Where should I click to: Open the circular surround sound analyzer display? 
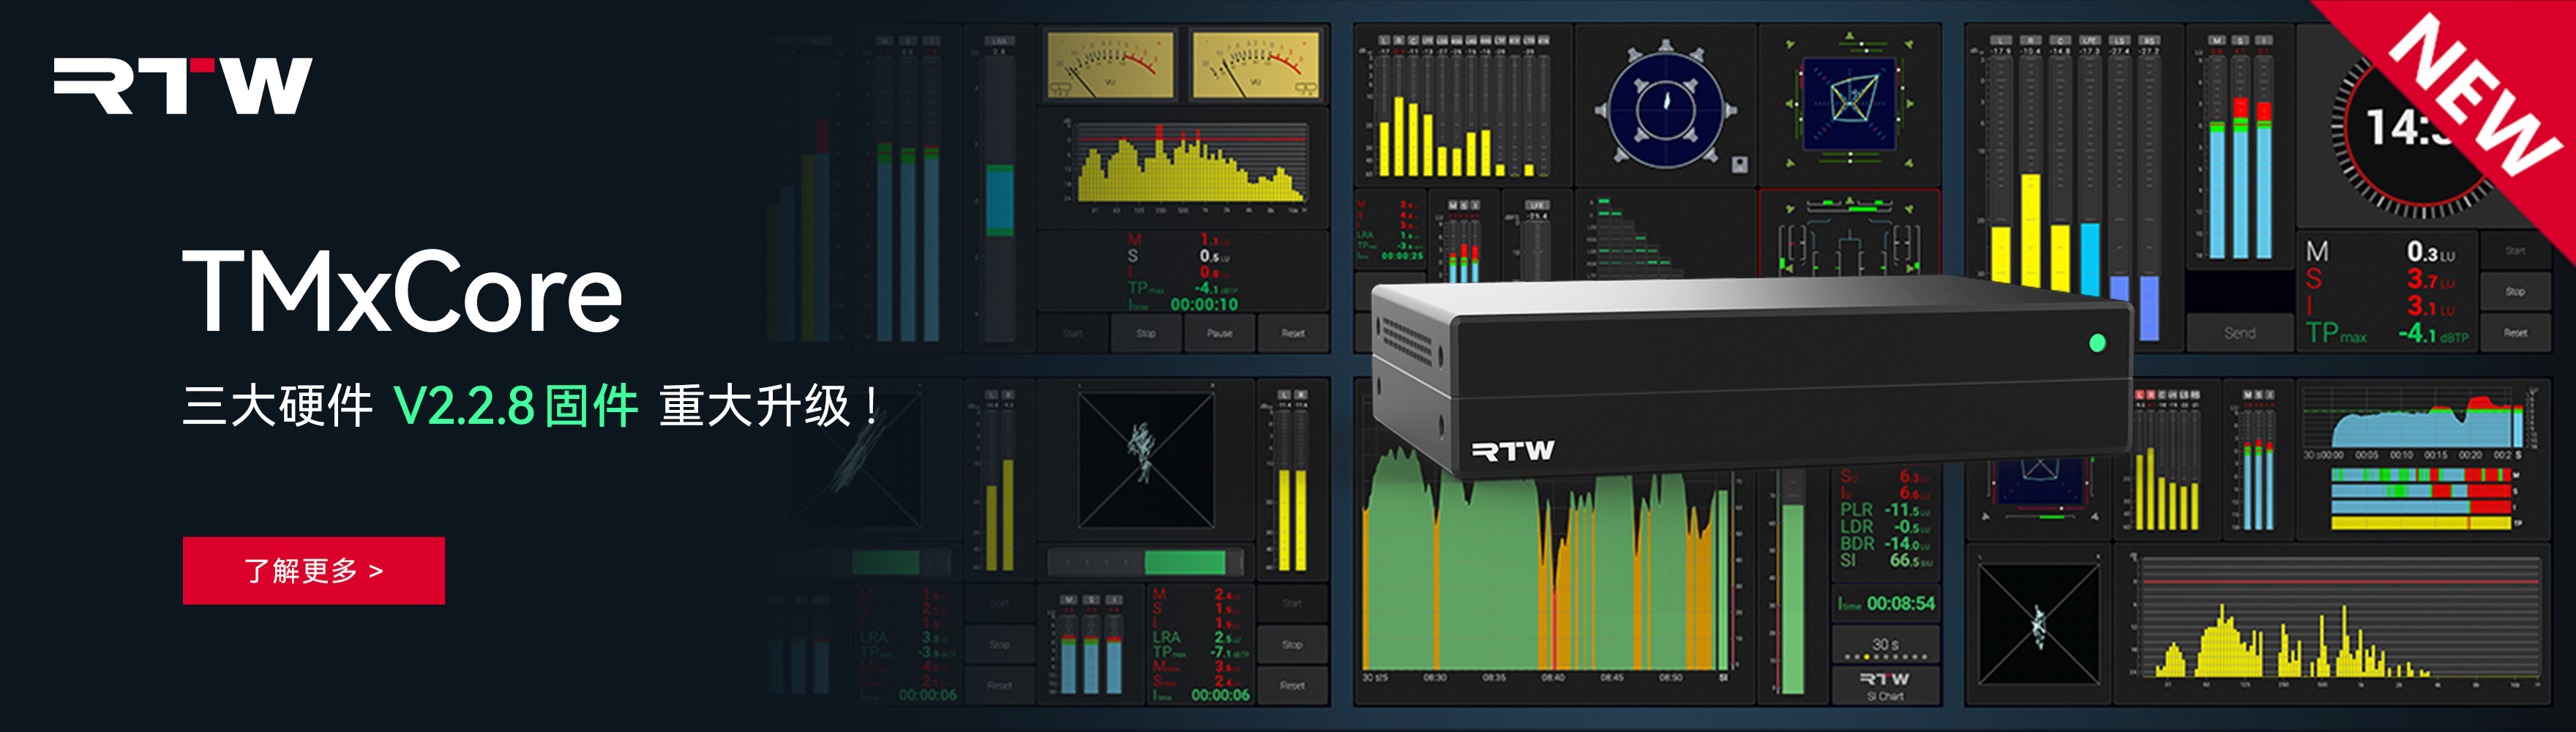tap(1665, 106)
